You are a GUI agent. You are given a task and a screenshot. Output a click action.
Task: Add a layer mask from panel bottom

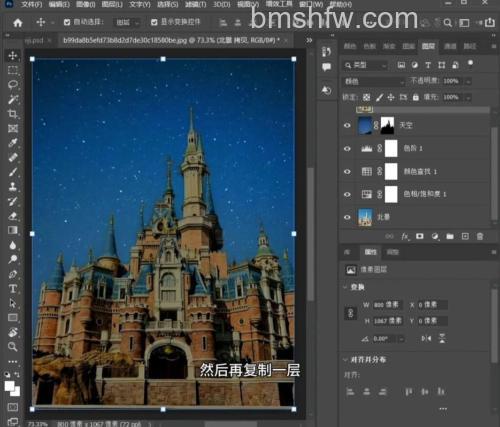point(420,236)
